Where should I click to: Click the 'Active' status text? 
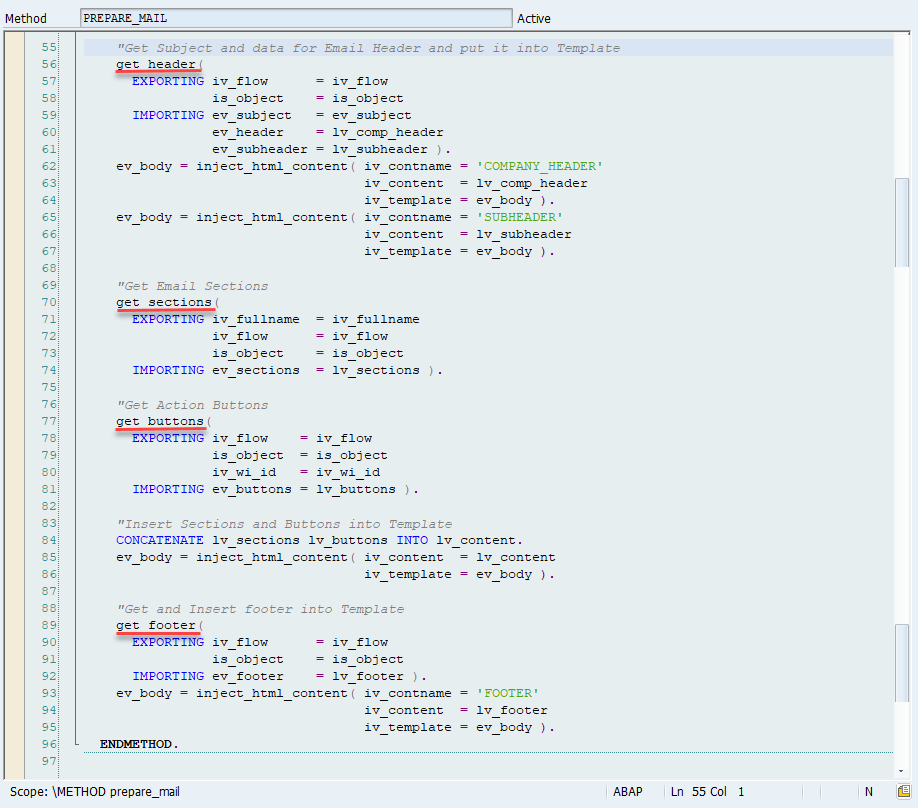(x=533, y=19)
